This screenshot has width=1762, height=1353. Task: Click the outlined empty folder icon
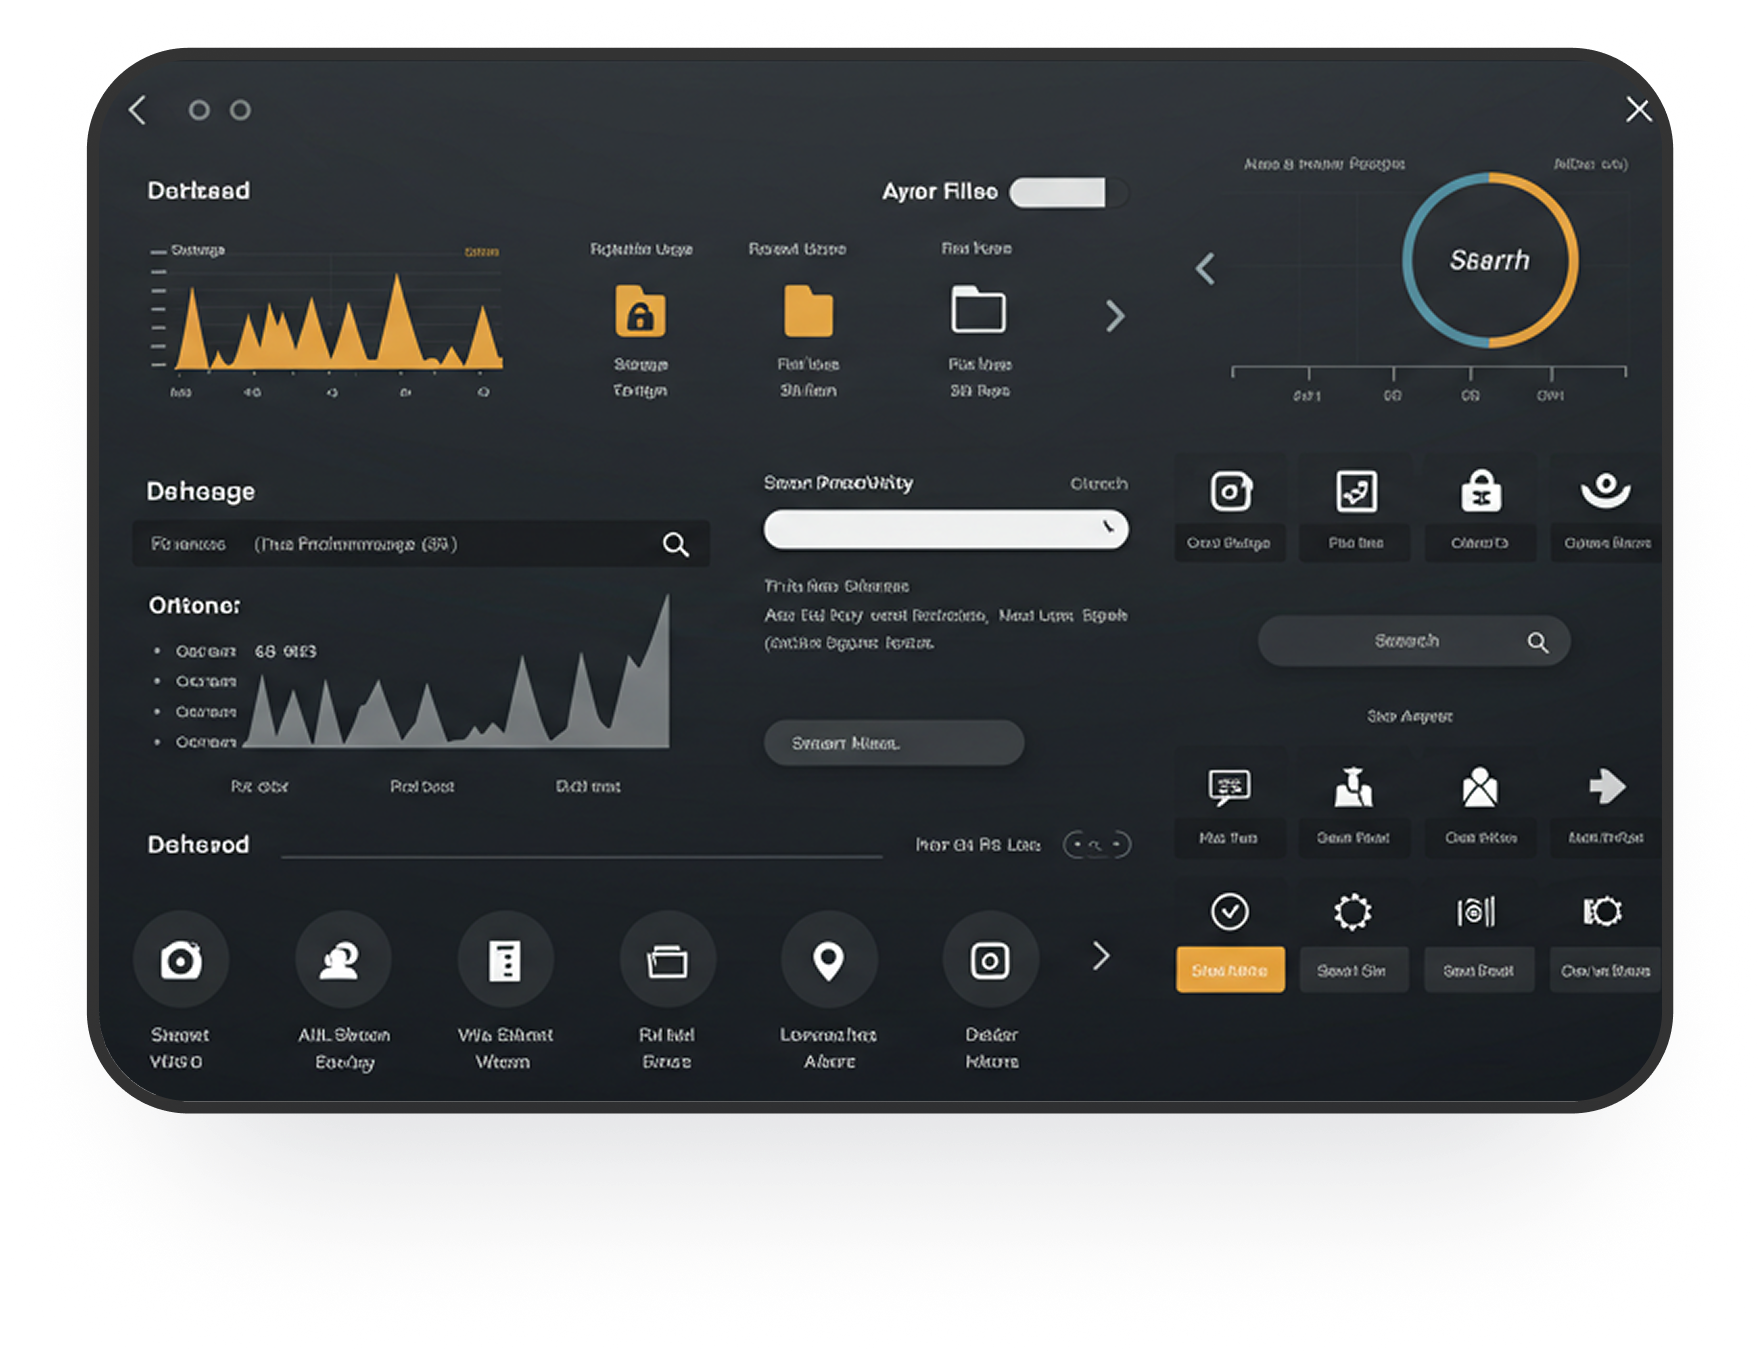pyautogui.click(x=979, y=313)
